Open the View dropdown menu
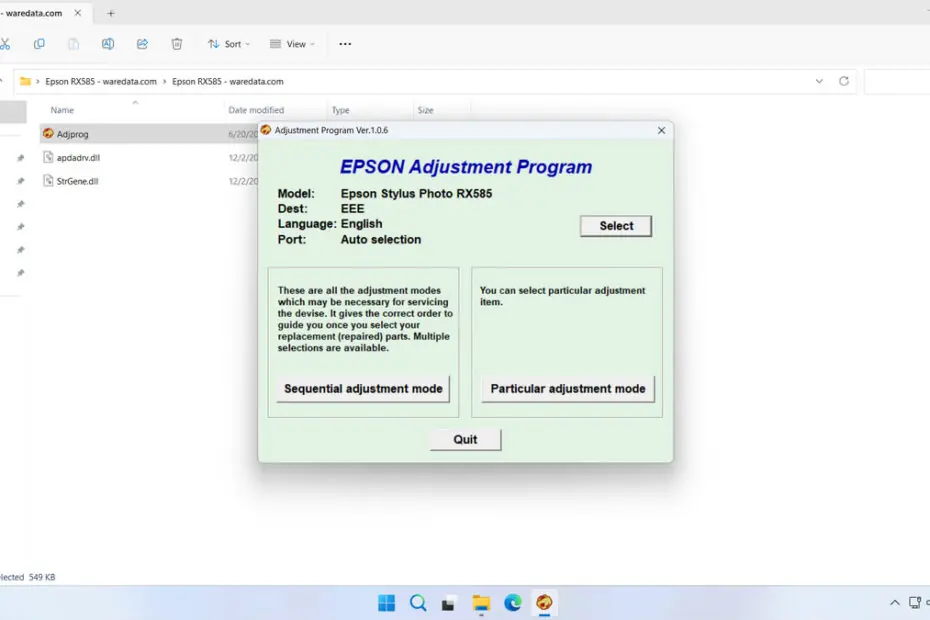The image size is (930, 620). click(292, 44)
